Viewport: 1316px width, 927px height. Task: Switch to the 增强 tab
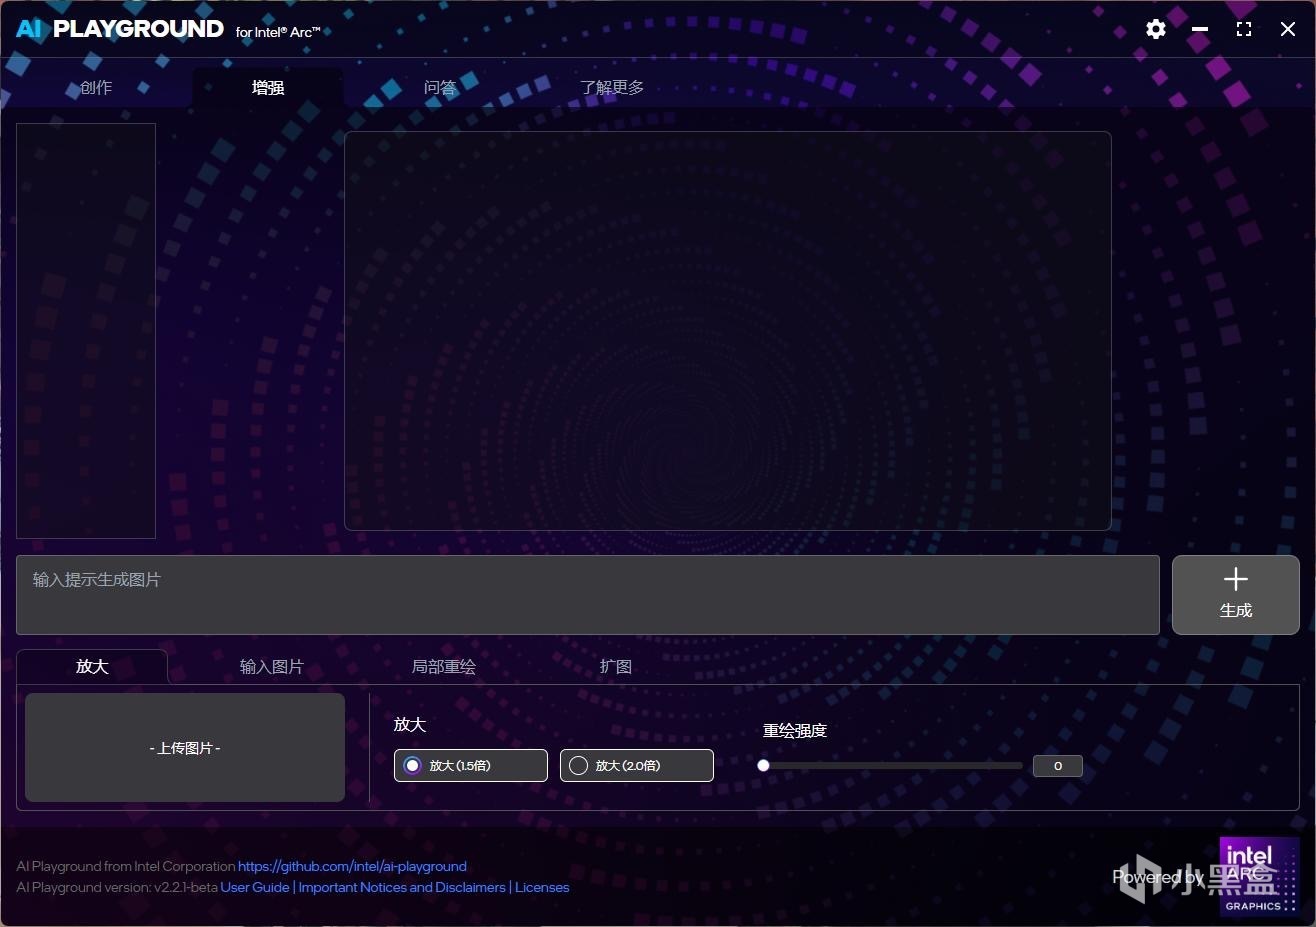coord(268,87)
